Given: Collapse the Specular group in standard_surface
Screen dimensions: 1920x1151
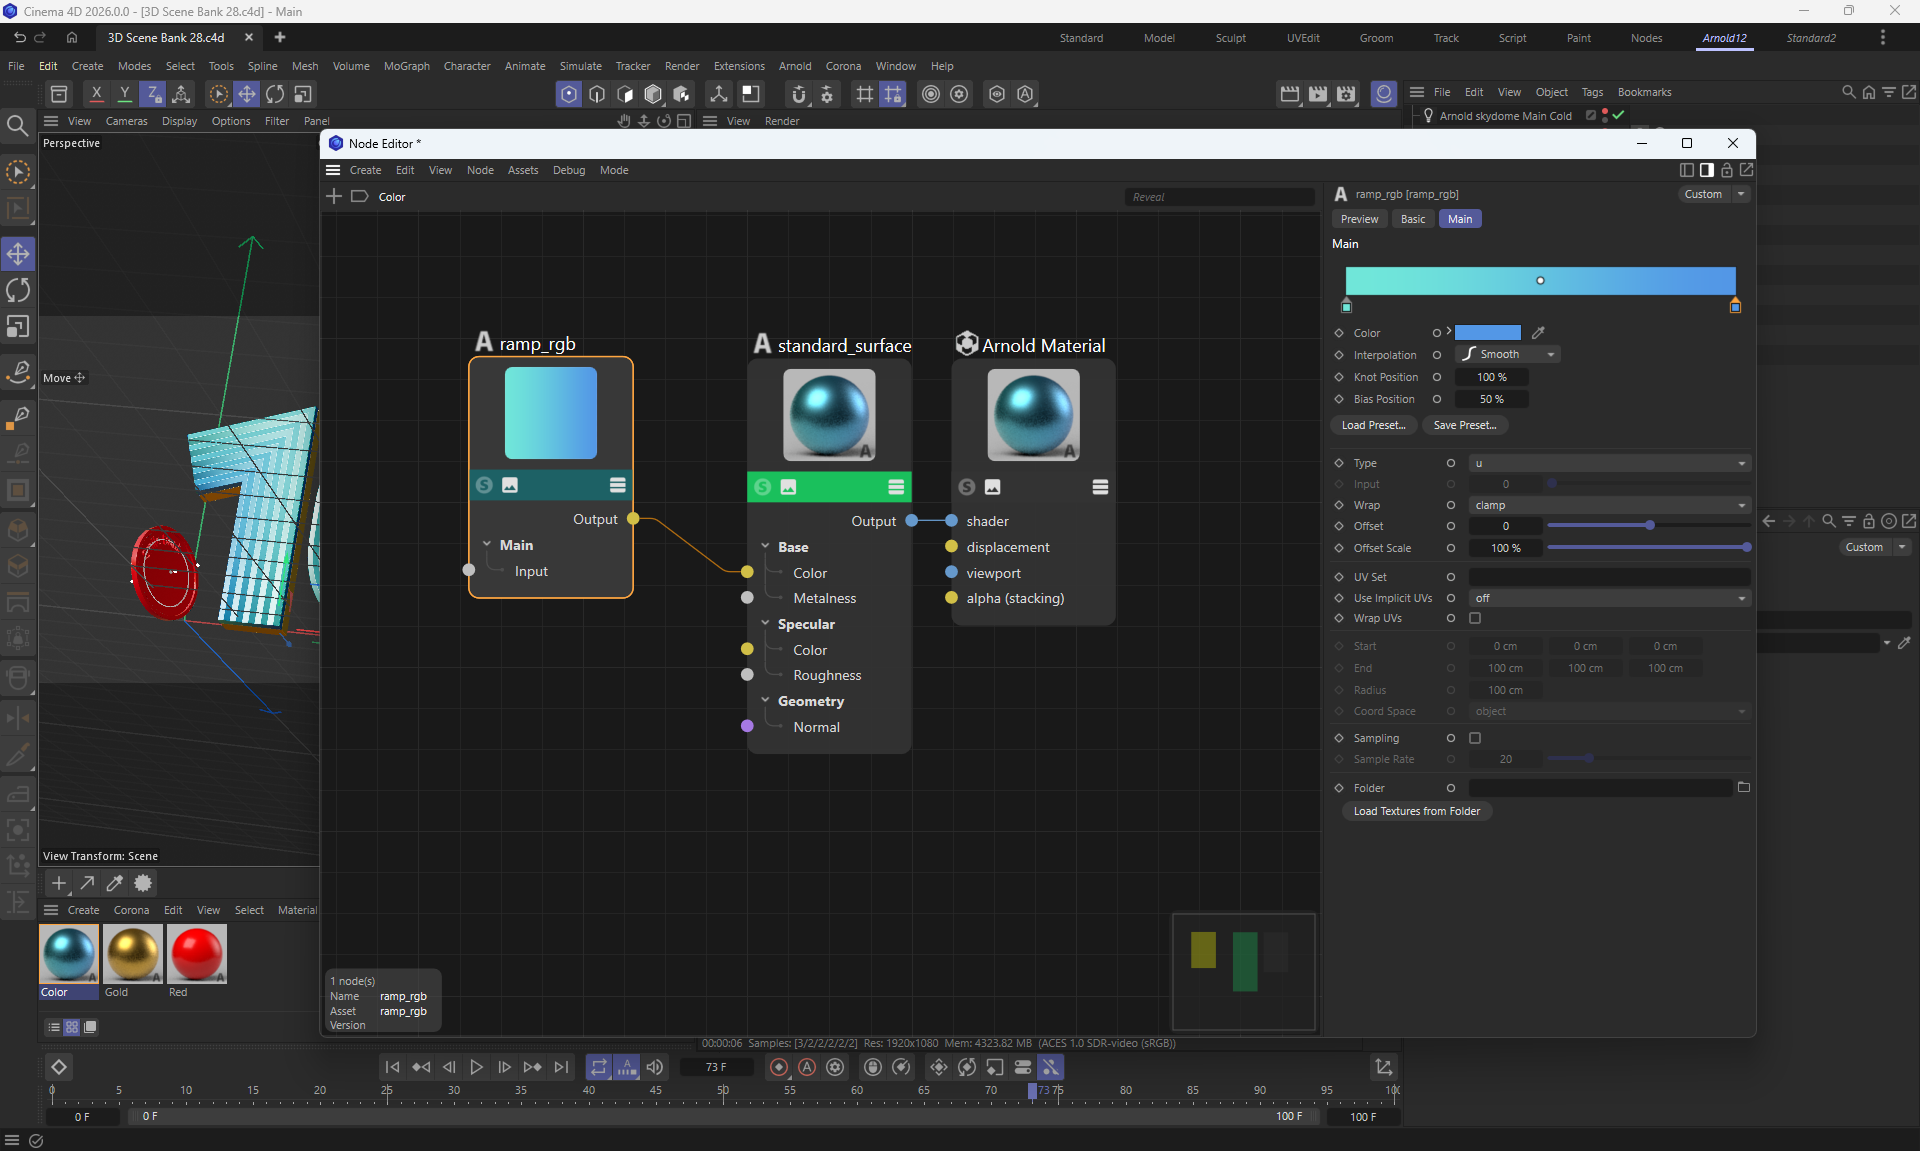Looking at the screenshot, I should click(765, 624).
